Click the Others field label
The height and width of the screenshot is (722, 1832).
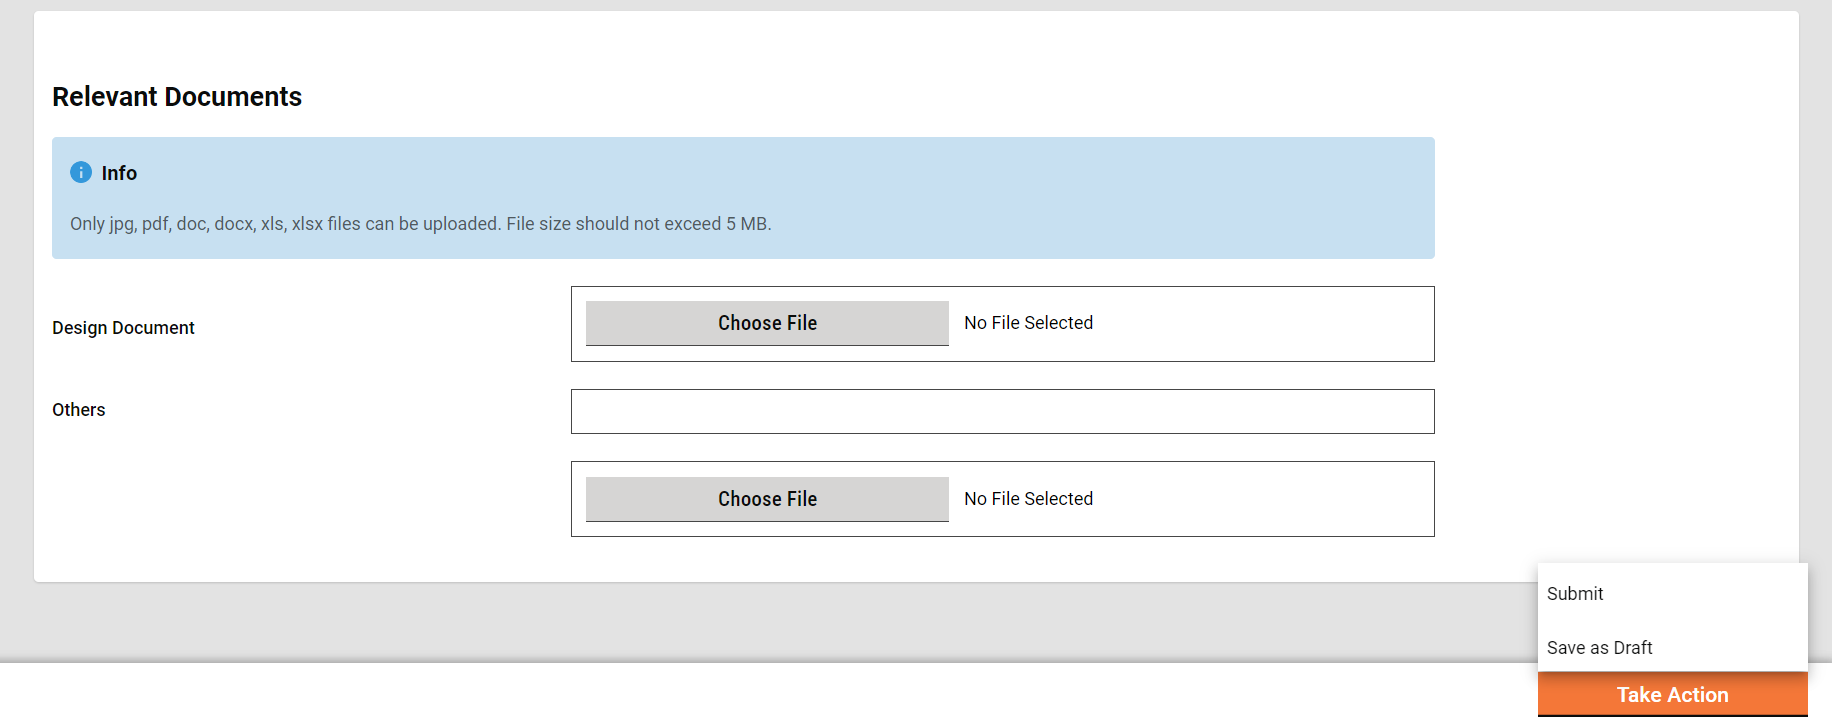[x=79, y=410]
